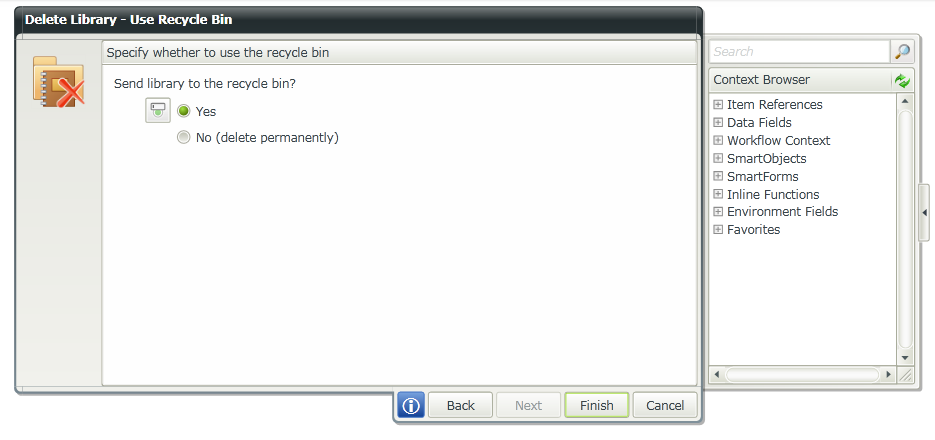Image resolution: width=935 pixels, height=440 pixels.
Task: Expand the Data Fields node
Action: tap(718, 123)
